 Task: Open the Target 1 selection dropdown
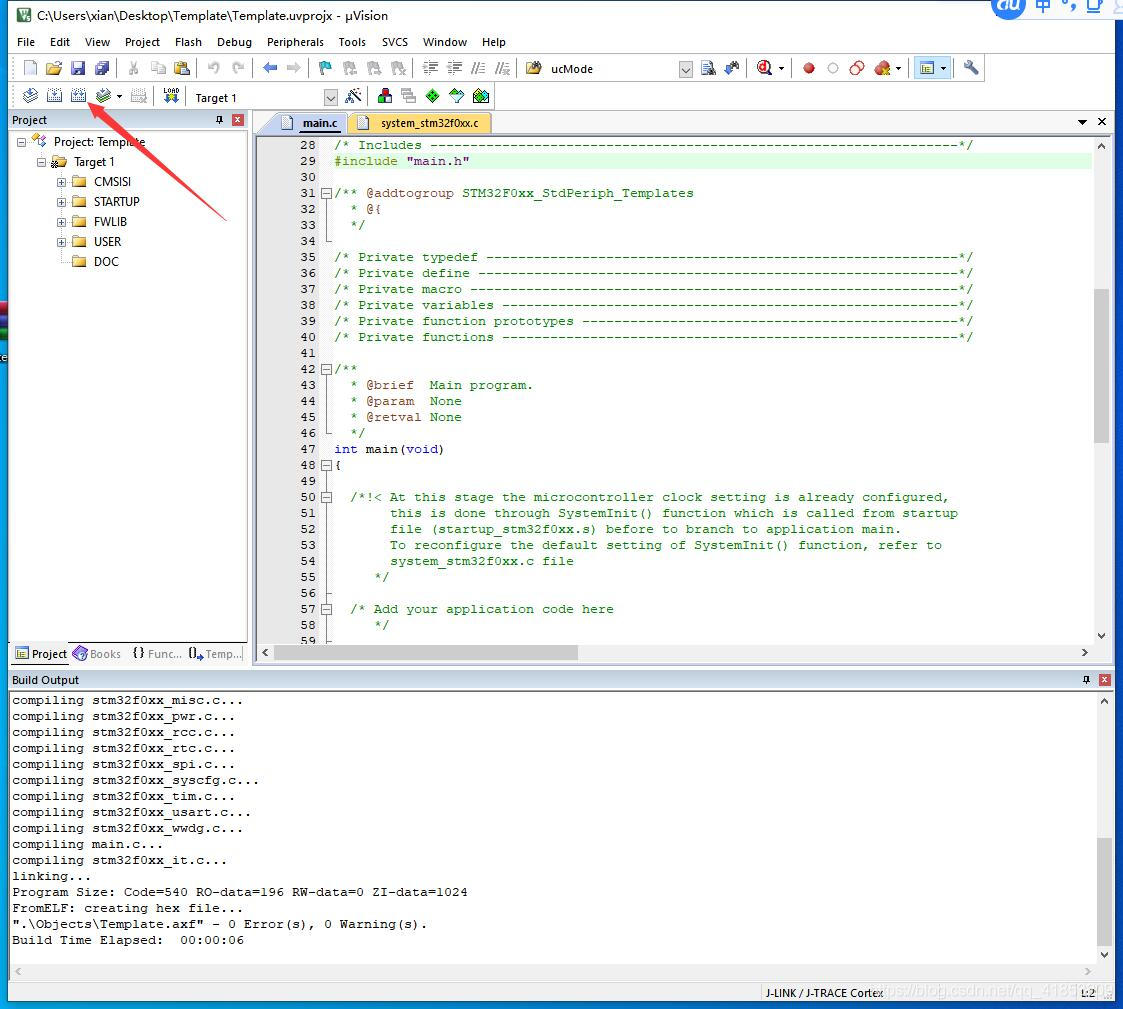tap(330, 97)
